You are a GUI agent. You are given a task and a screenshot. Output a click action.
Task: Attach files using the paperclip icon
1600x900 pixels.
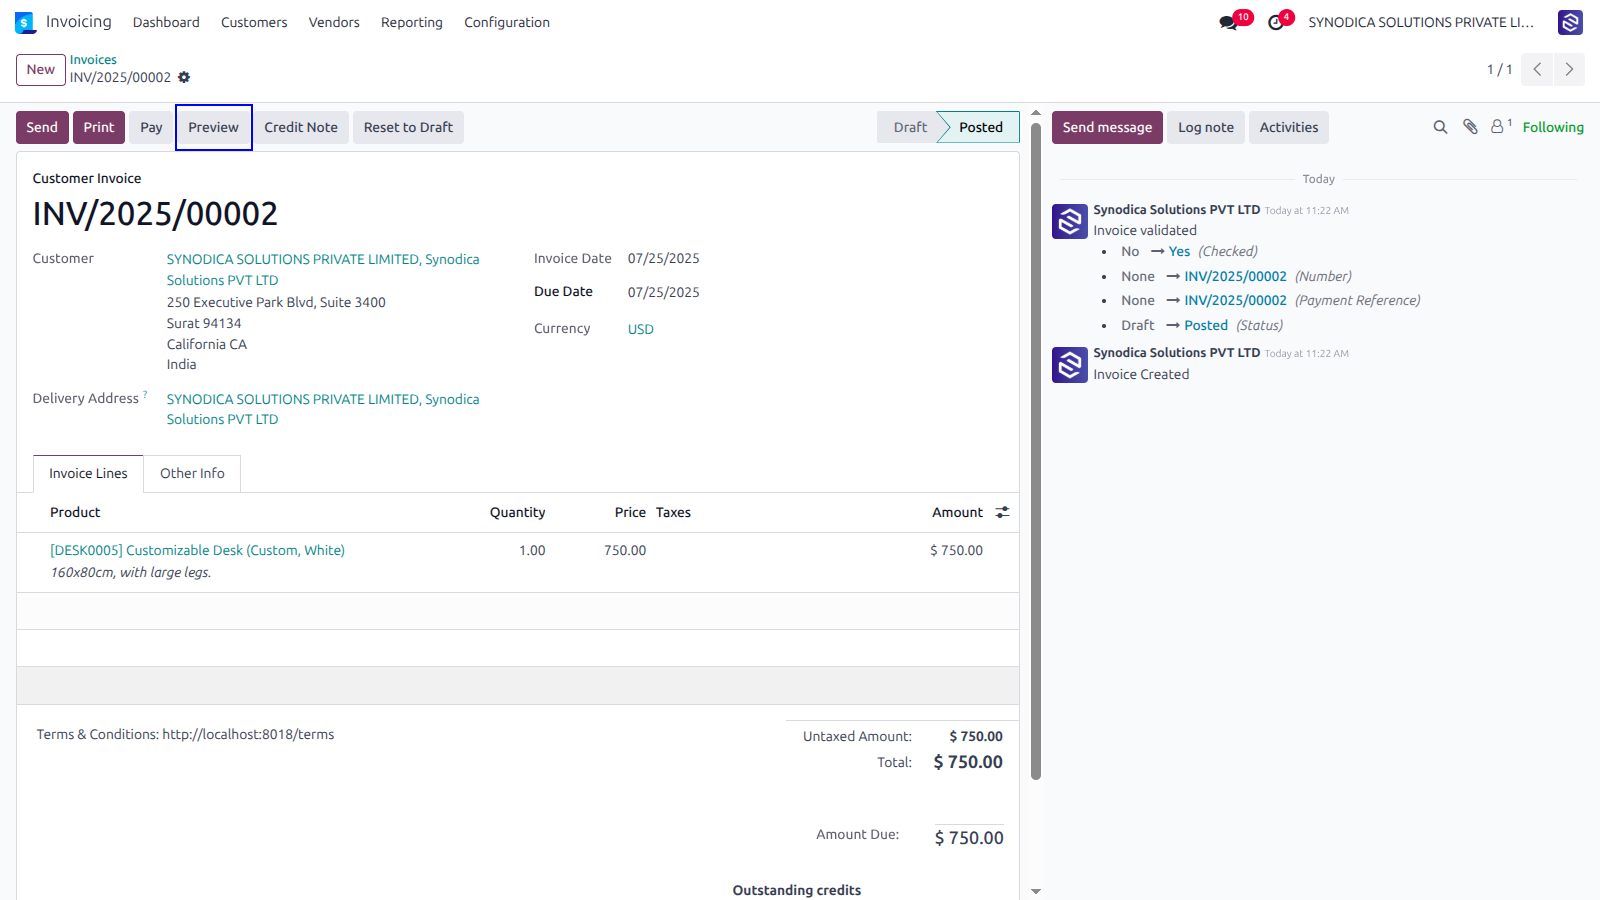(1470, 127)
